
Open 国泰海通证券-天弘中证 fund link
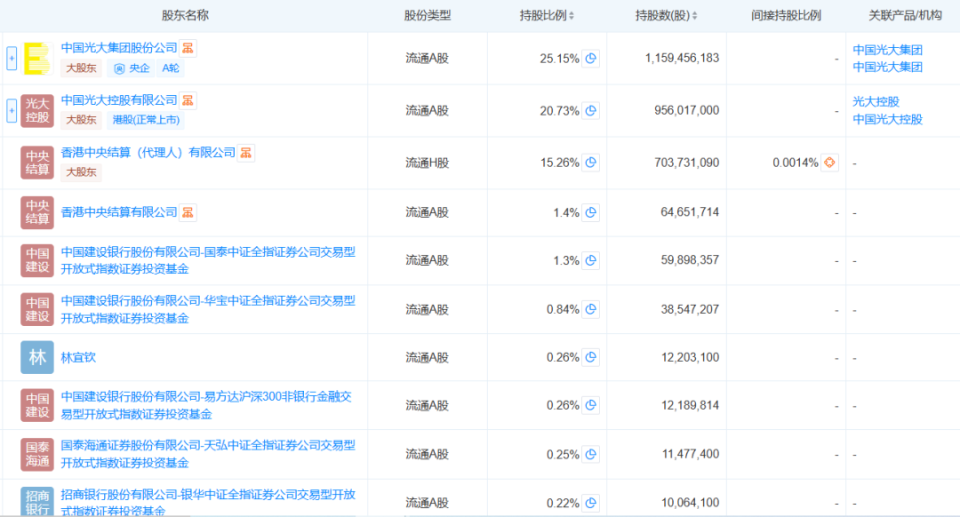208,454
